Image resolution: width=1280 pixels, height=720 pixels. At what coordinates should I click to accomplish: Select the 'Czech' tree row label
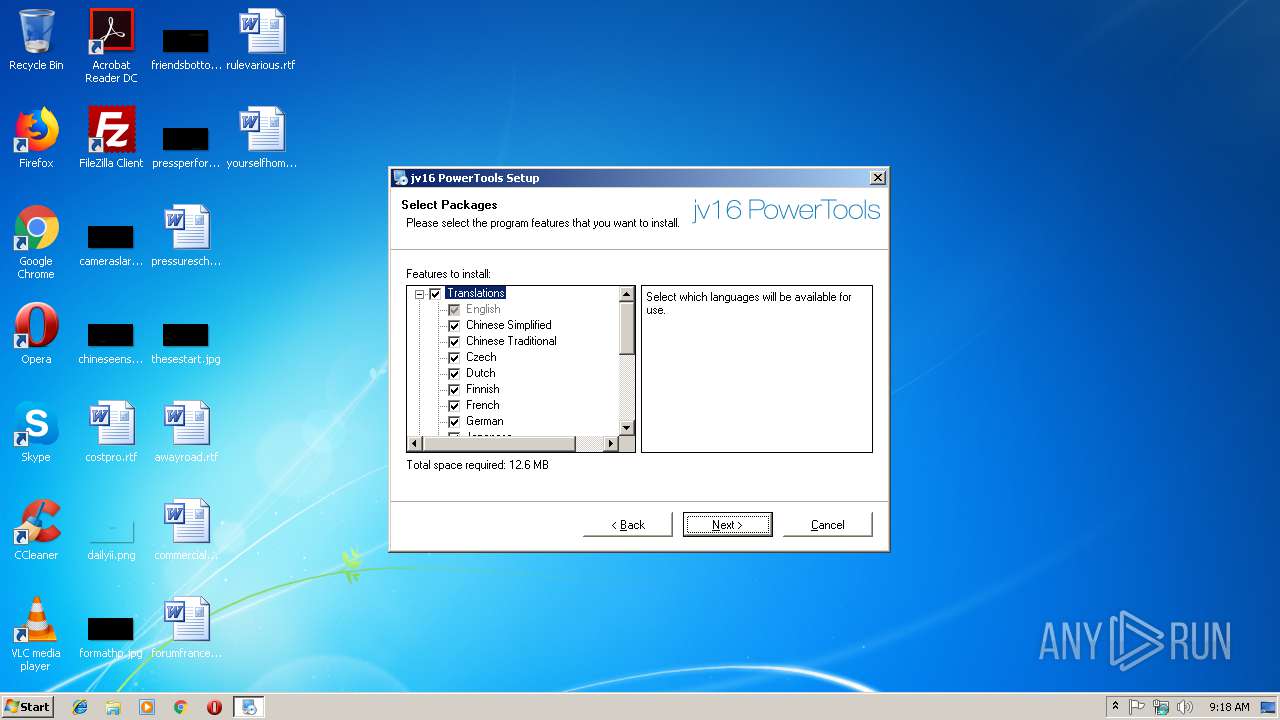(481, 357)
